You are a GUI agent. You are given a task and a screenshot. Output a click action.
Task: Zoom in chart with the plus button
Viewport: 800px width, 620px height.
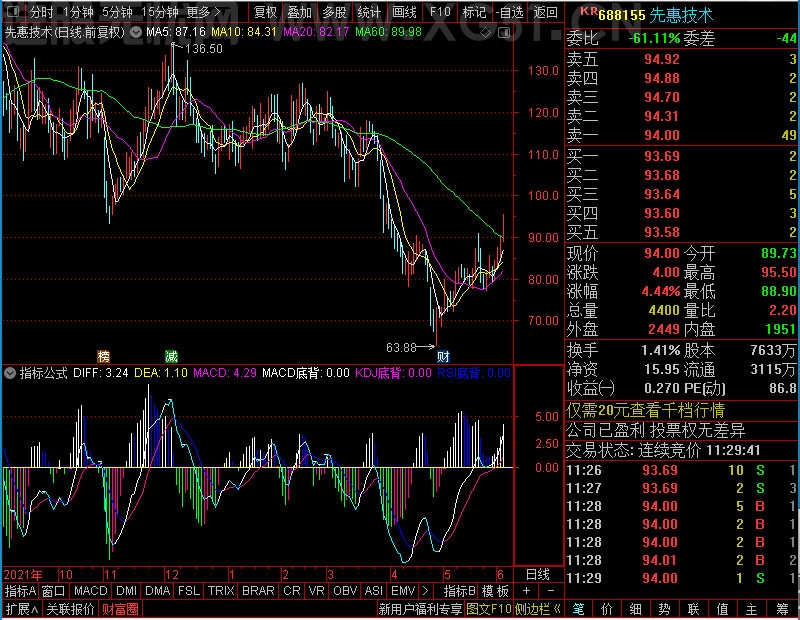[x=527, y=590]
